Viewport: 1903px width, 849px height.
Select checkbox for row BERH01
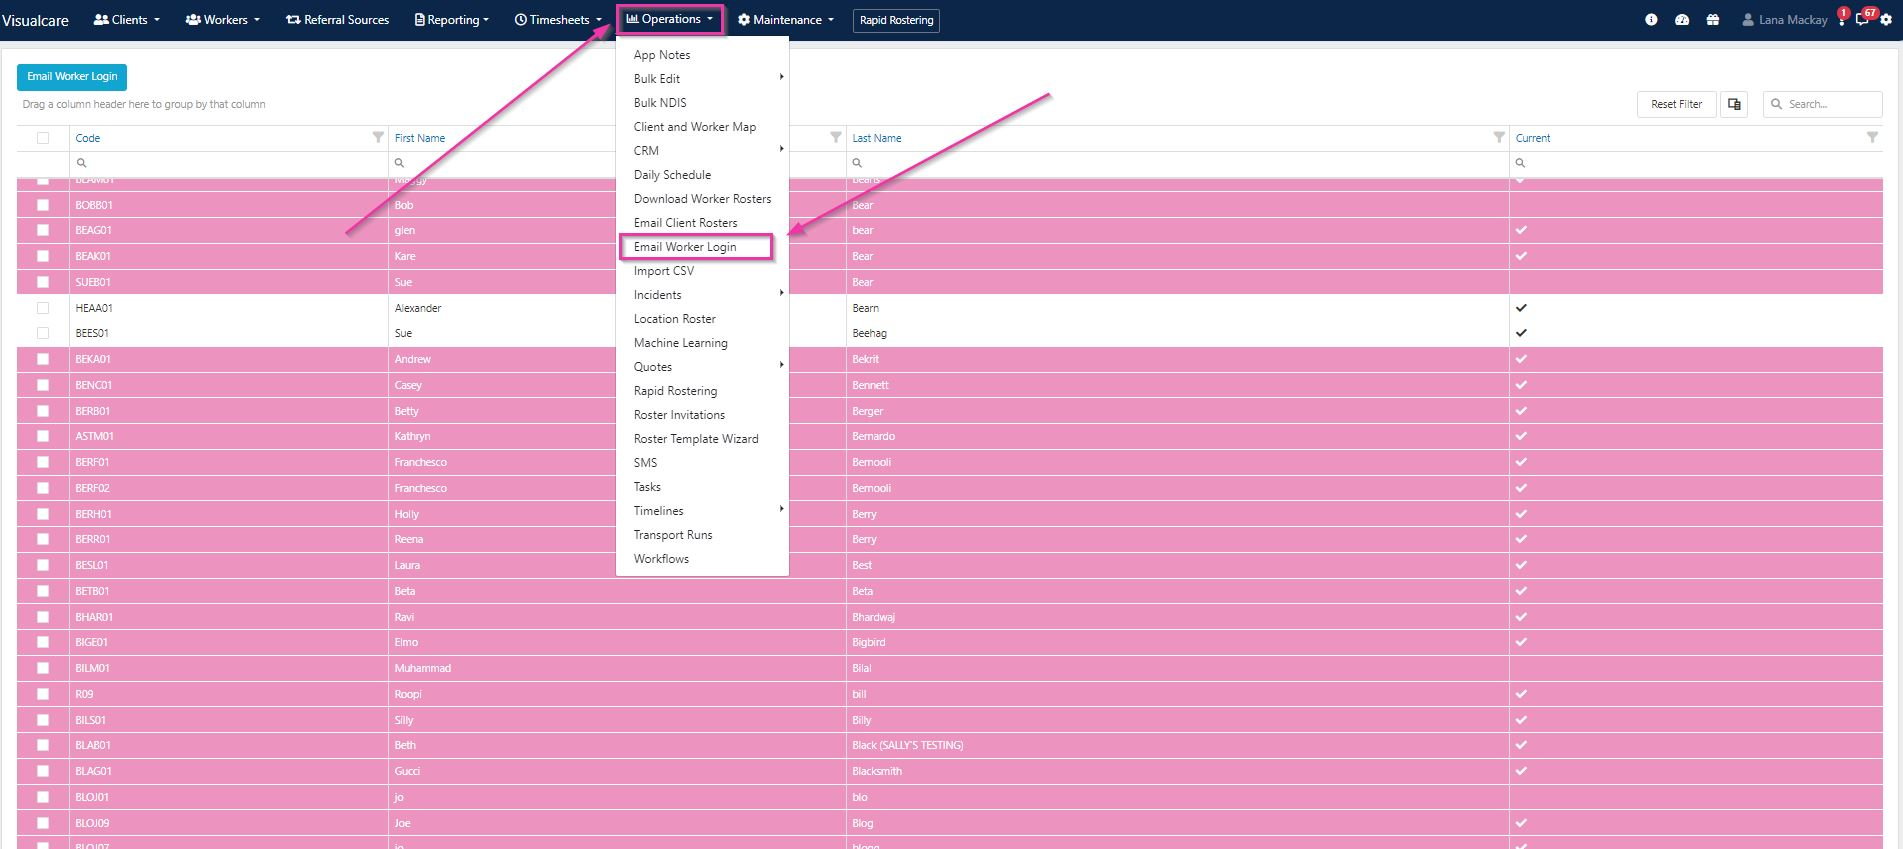point(43,514)
